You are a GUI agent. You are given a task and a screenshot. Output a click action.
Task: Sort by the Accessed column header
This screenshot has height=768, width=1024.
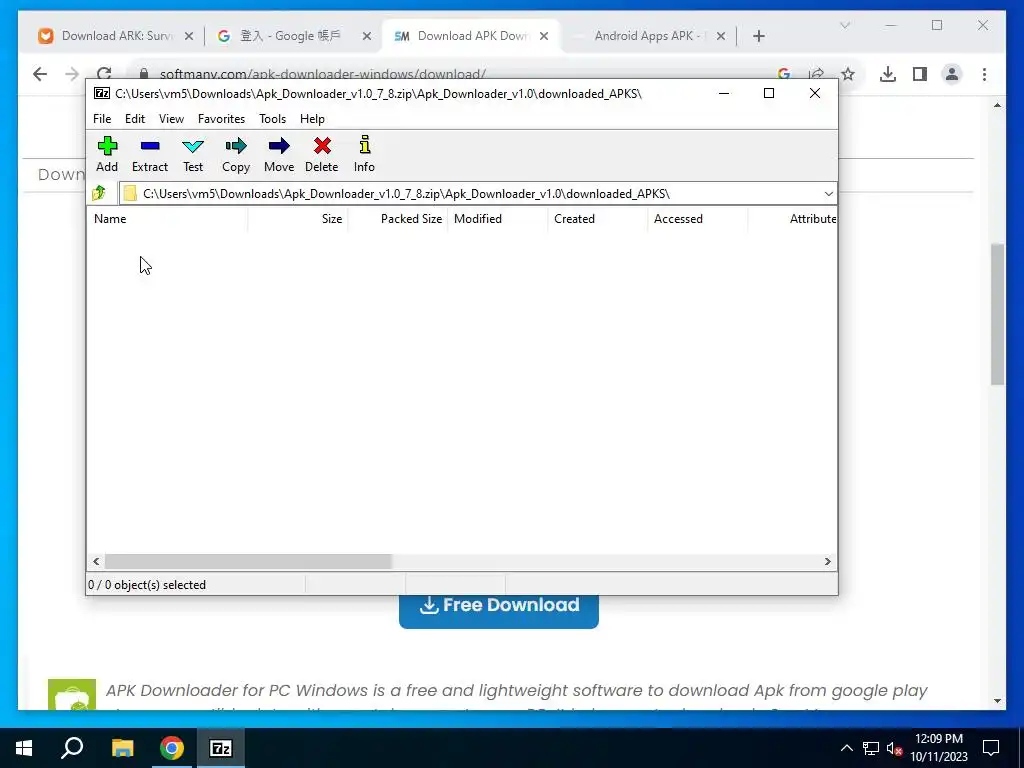pyautogui.click(x=697, y=219)
